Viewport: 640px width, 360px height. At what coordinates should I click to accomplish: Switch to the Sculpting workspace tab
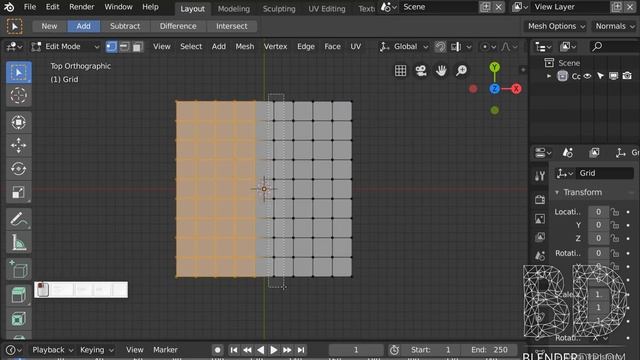click(x=279, y=9)
